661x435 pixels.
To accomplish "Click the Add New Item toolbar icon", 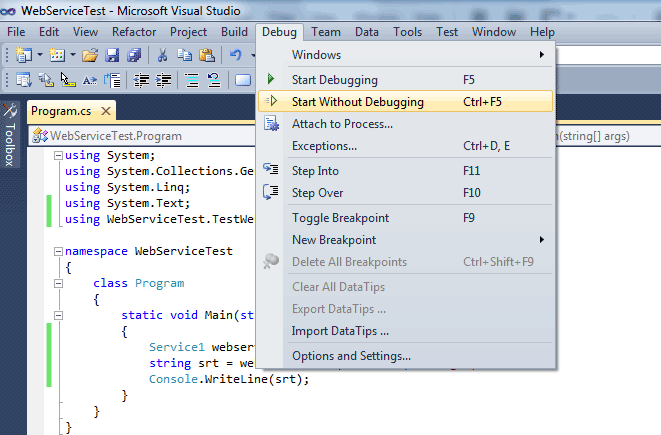I will tap(57, 55).
